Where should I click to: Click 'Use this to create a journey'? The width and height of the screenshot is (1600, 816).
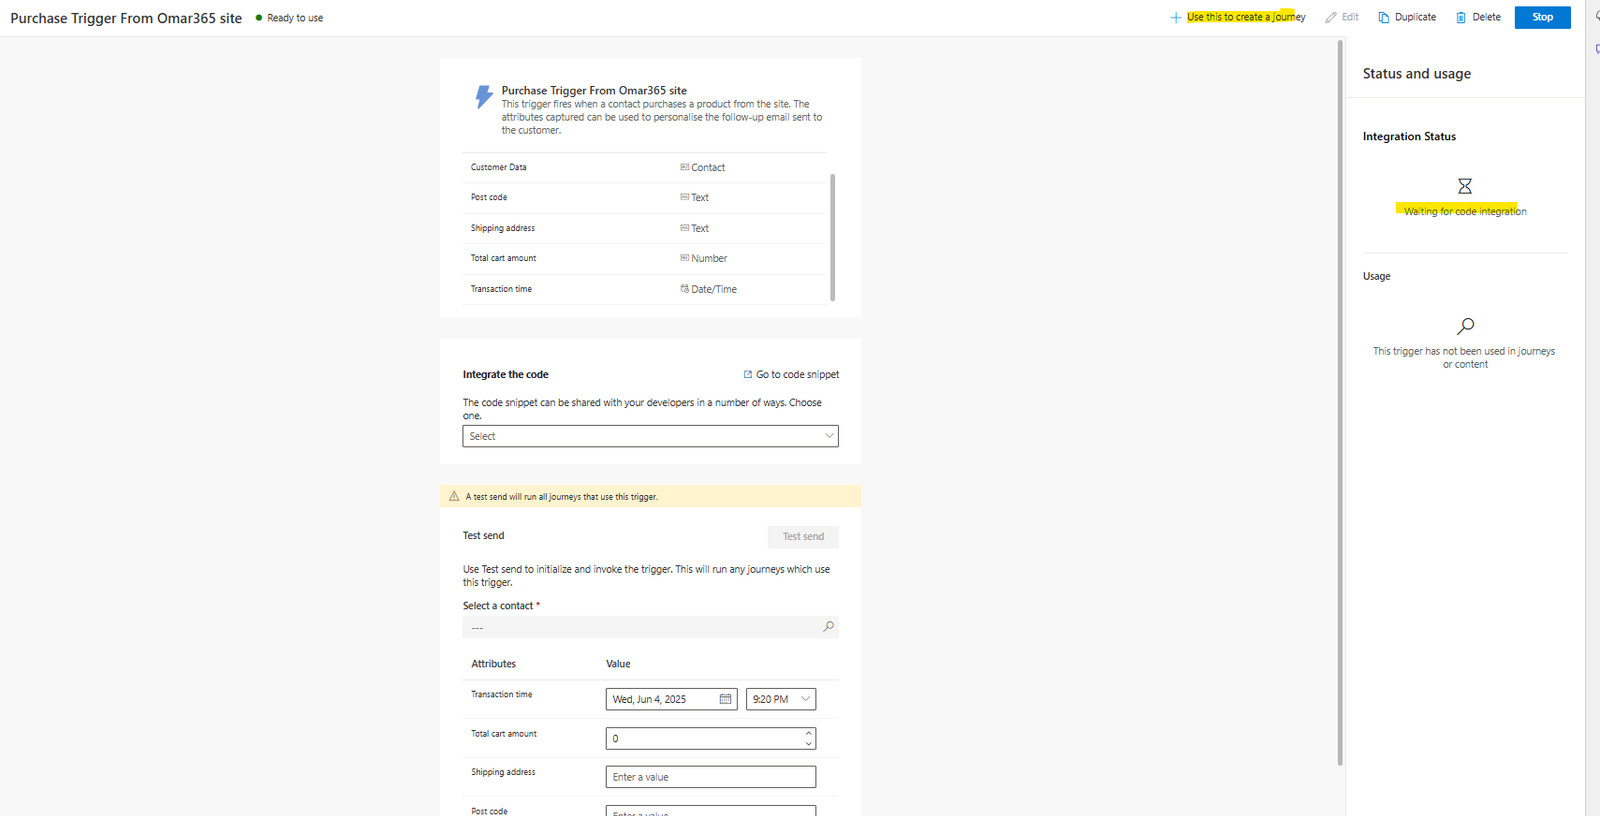[x=1246, y=17]
